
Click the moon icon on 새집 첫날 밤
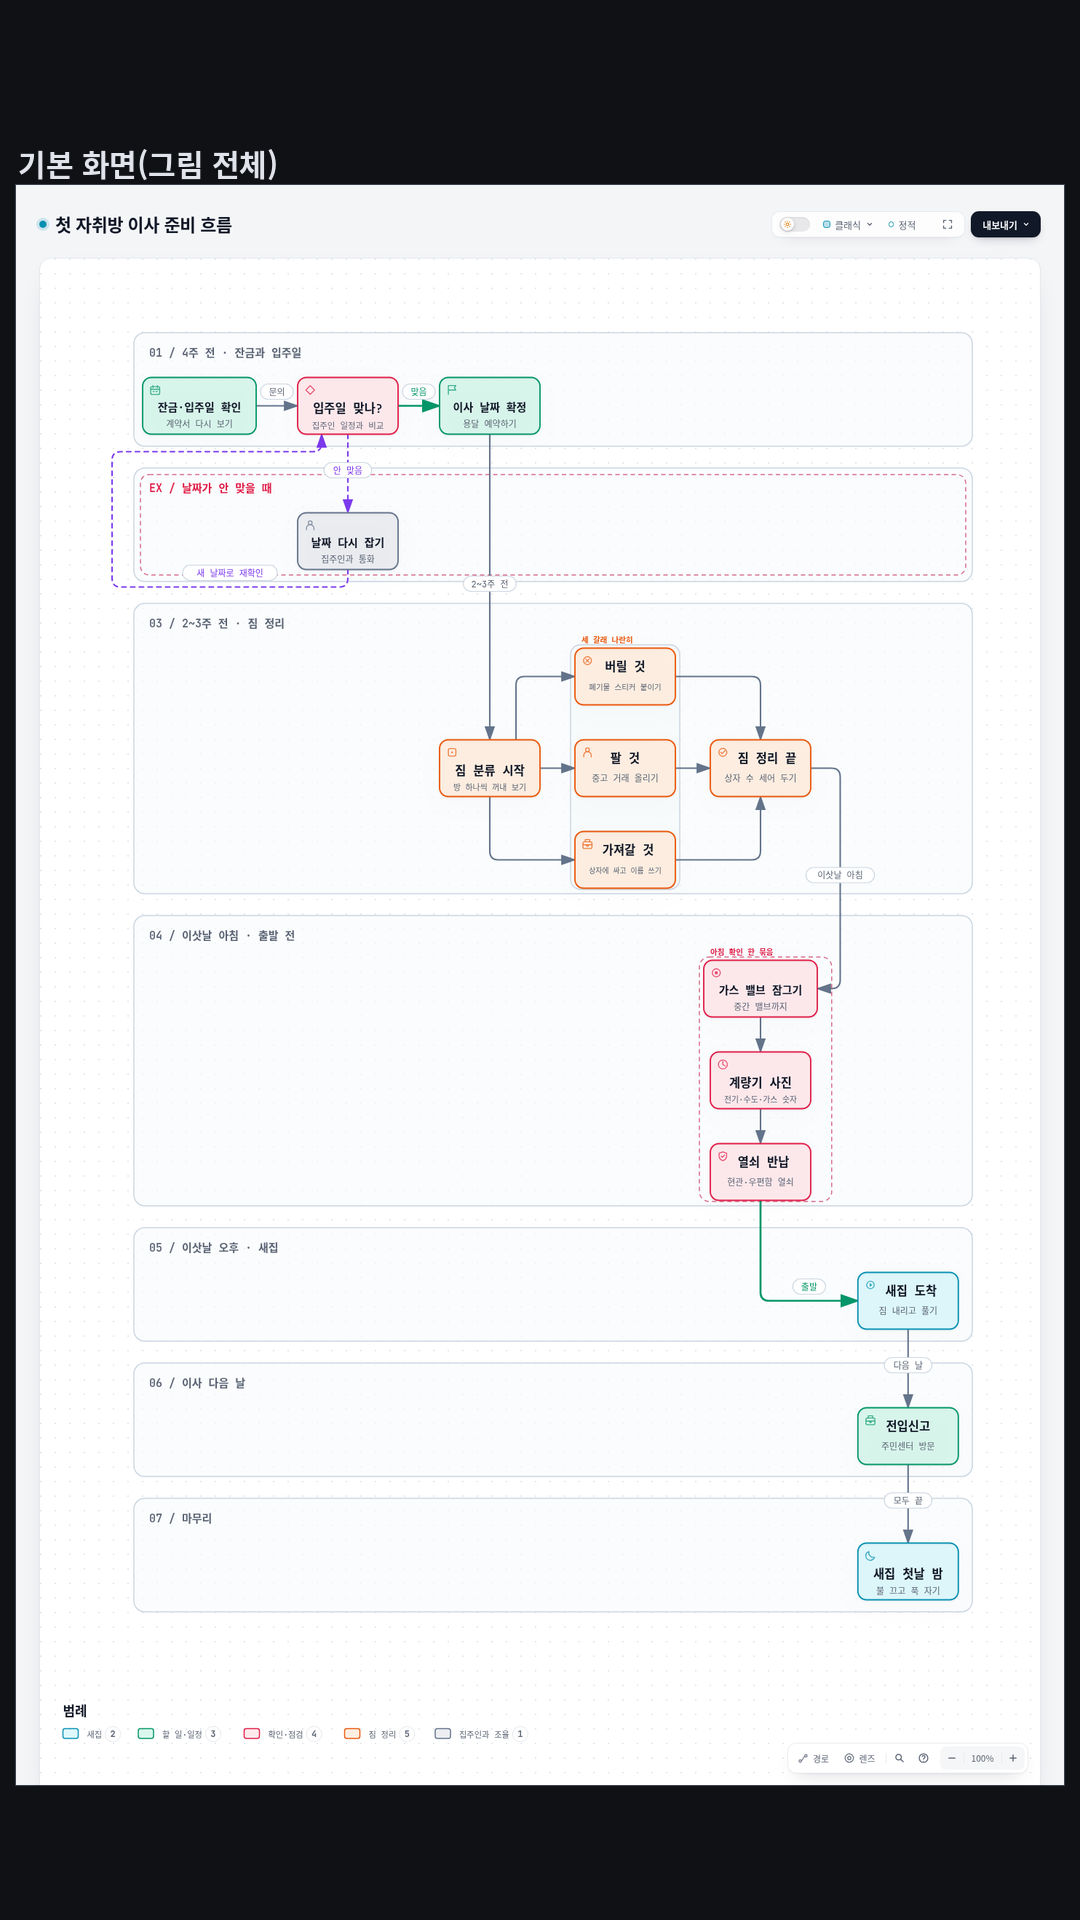870,1556
